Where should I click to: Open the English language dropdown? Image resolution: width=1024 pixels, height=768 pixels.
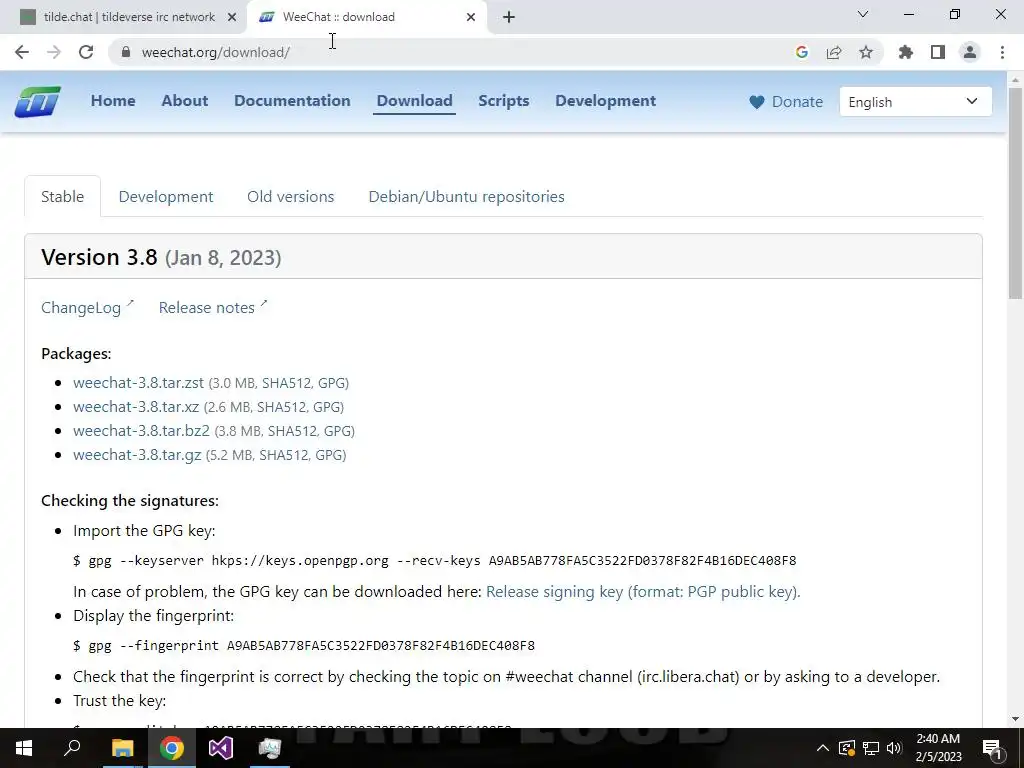pyautogui.click(x=916, y=102)
